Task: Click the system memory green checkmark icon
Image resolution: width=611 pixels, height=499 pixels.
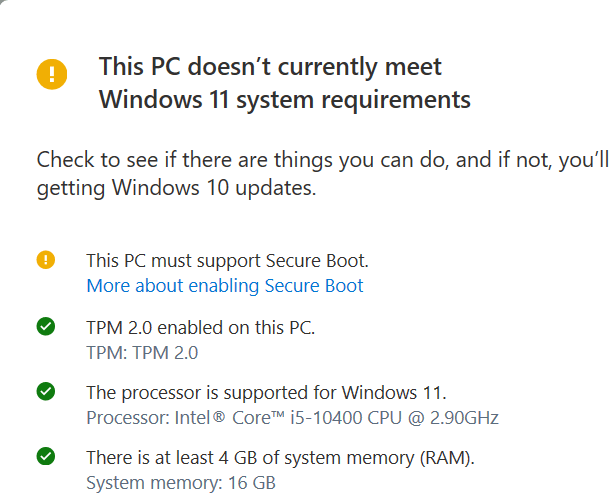Action: (x=45, y=457)
